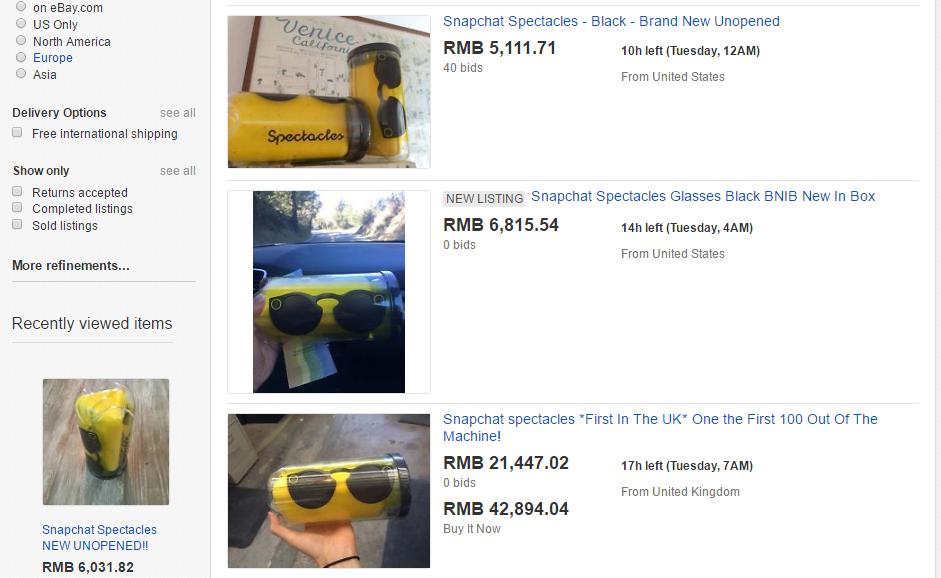Expand Delivery Options via see all
Image resolution: width=941 pixels, height=578 pixels.
click(x=178, y=113)
